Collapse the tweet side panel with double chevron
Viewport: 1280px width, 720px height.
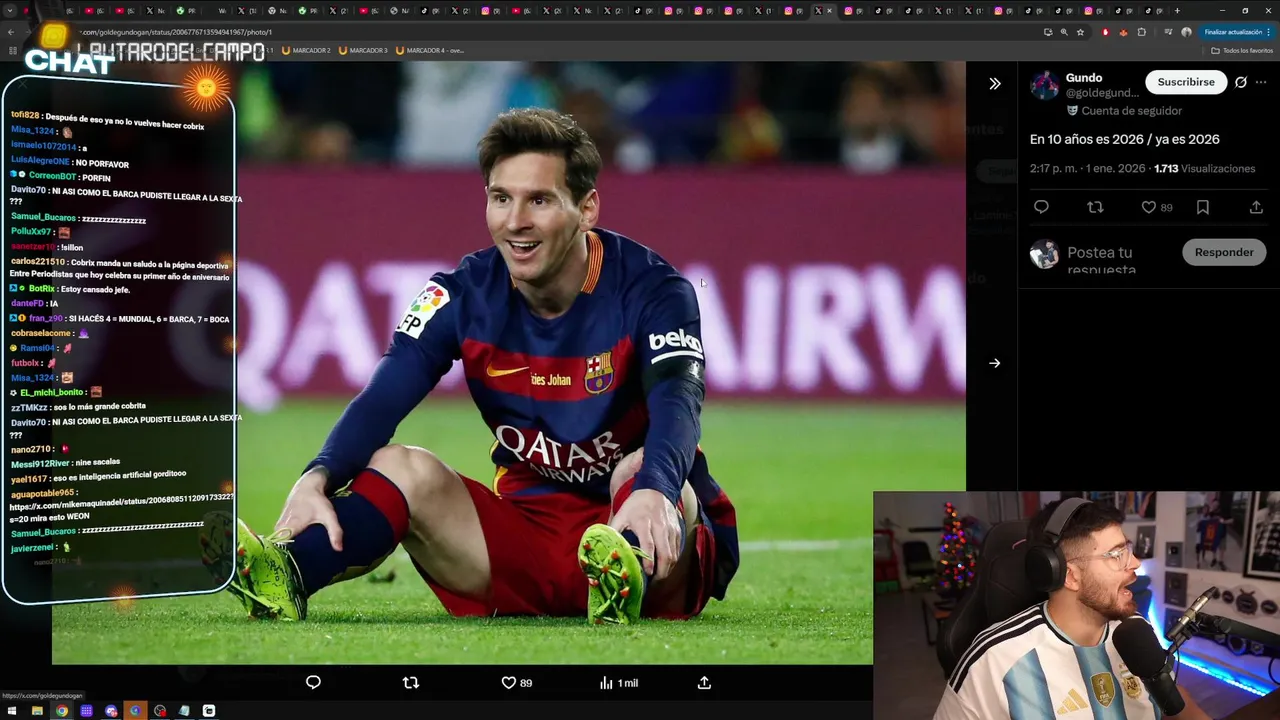coord(994,84)
